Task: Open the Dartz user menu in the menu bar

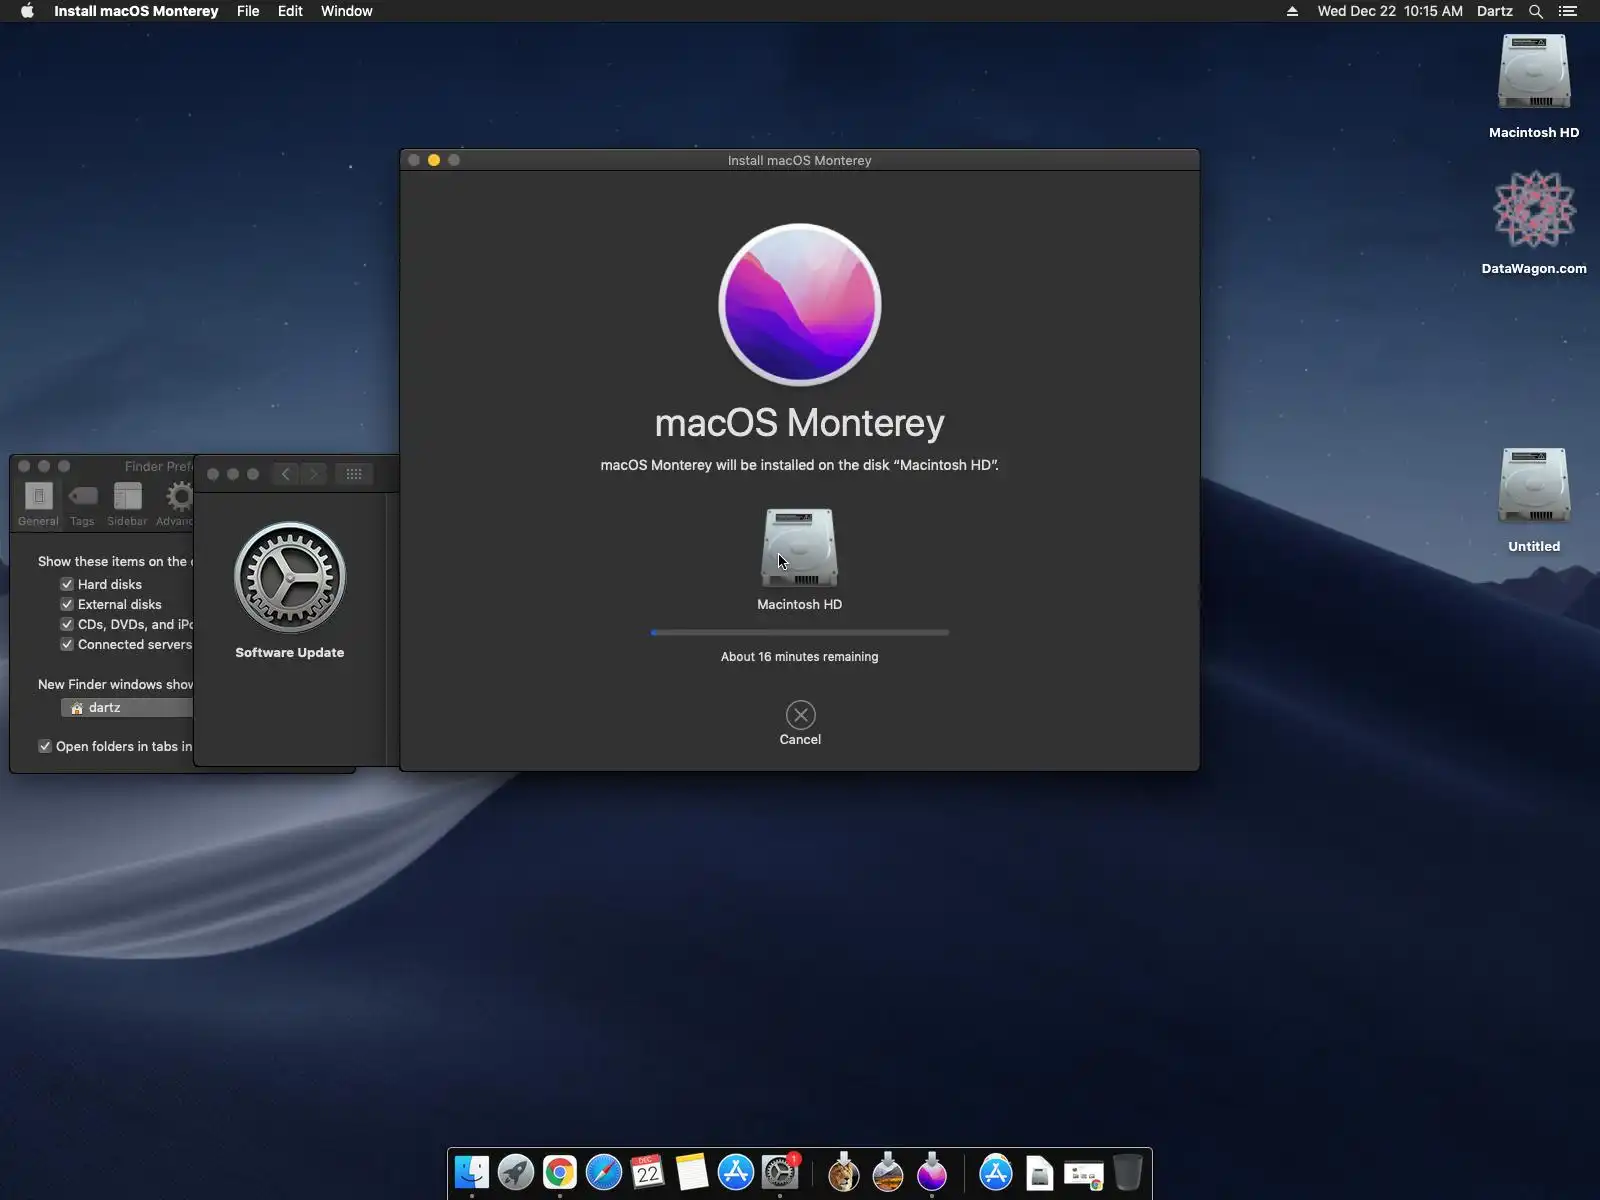Action: tap(1495, 11)
